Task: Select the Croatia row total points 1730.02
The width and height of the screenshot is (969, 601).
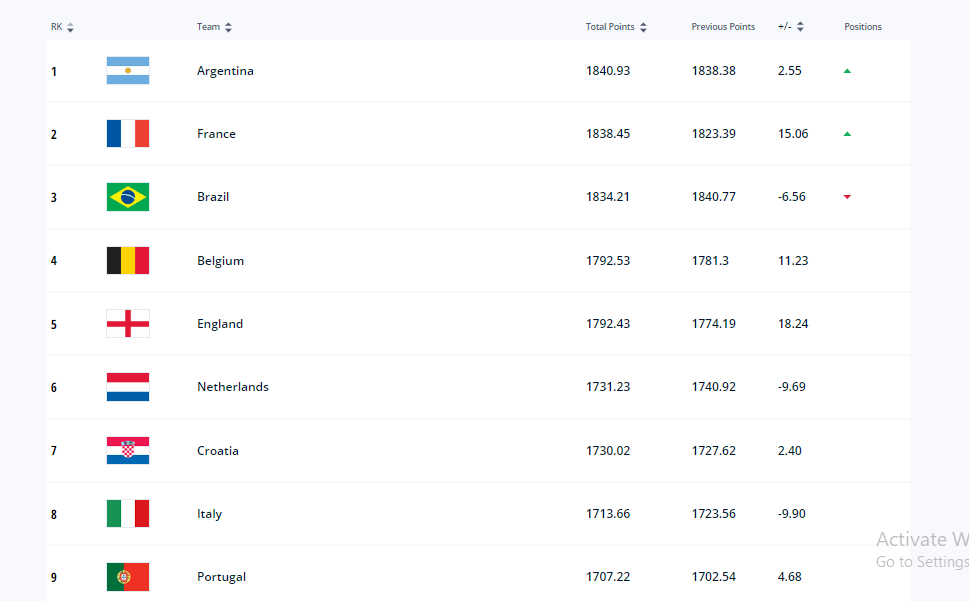Action: [608, 451]
